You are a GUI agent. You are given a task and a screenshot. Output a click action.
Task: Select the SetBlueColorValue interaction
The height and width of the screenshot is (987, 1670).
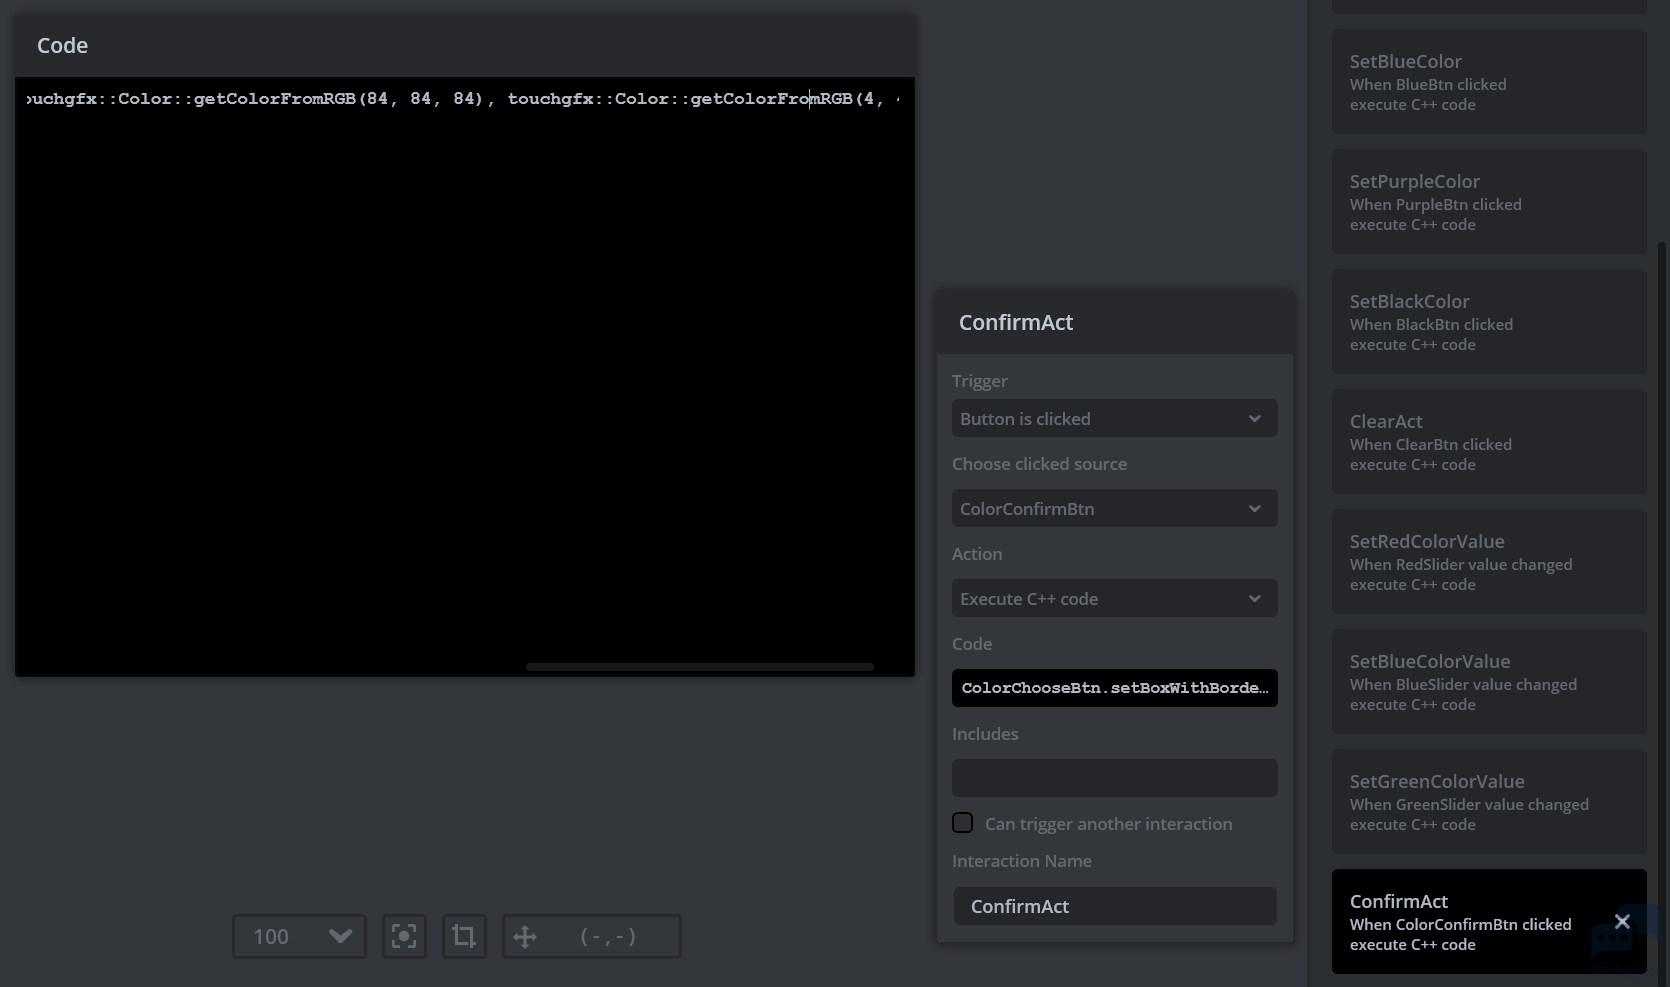1488,682
